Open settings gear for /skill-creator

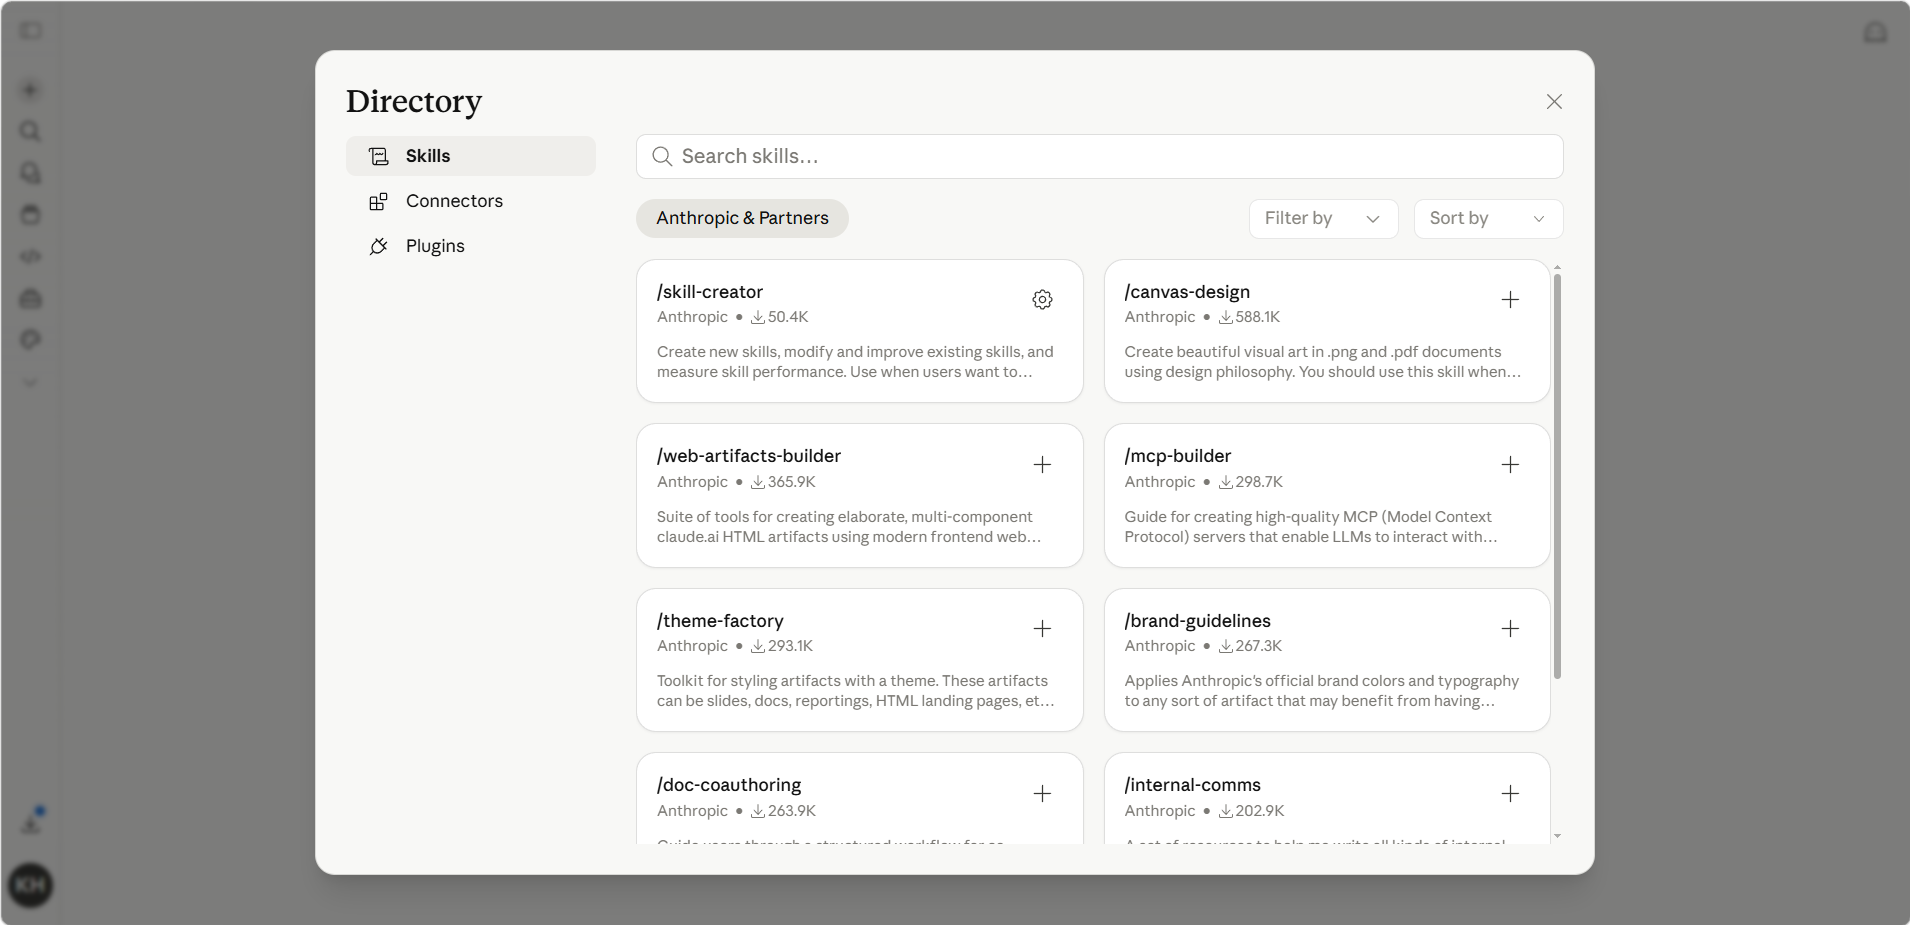1042,300
